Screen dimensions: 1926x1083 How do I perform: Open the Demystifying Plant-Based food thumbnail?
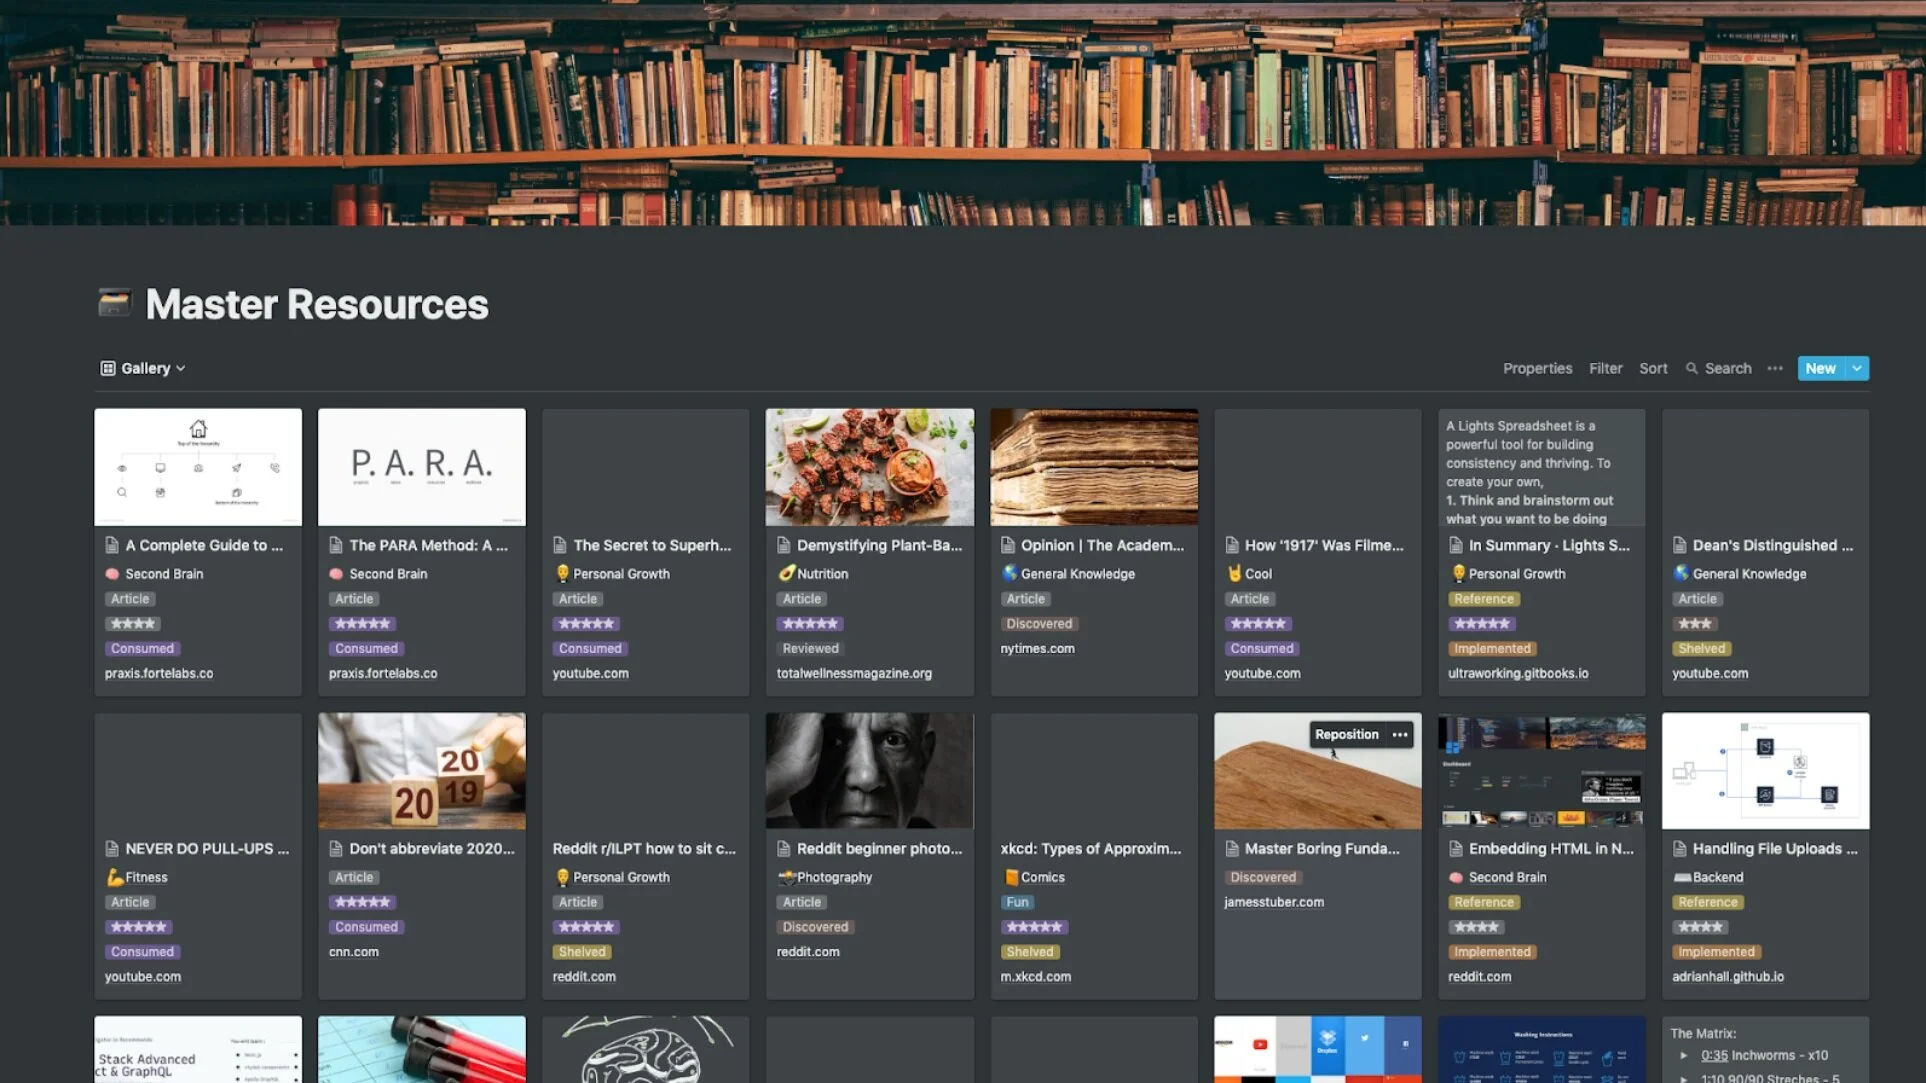(x=869, y=467)
